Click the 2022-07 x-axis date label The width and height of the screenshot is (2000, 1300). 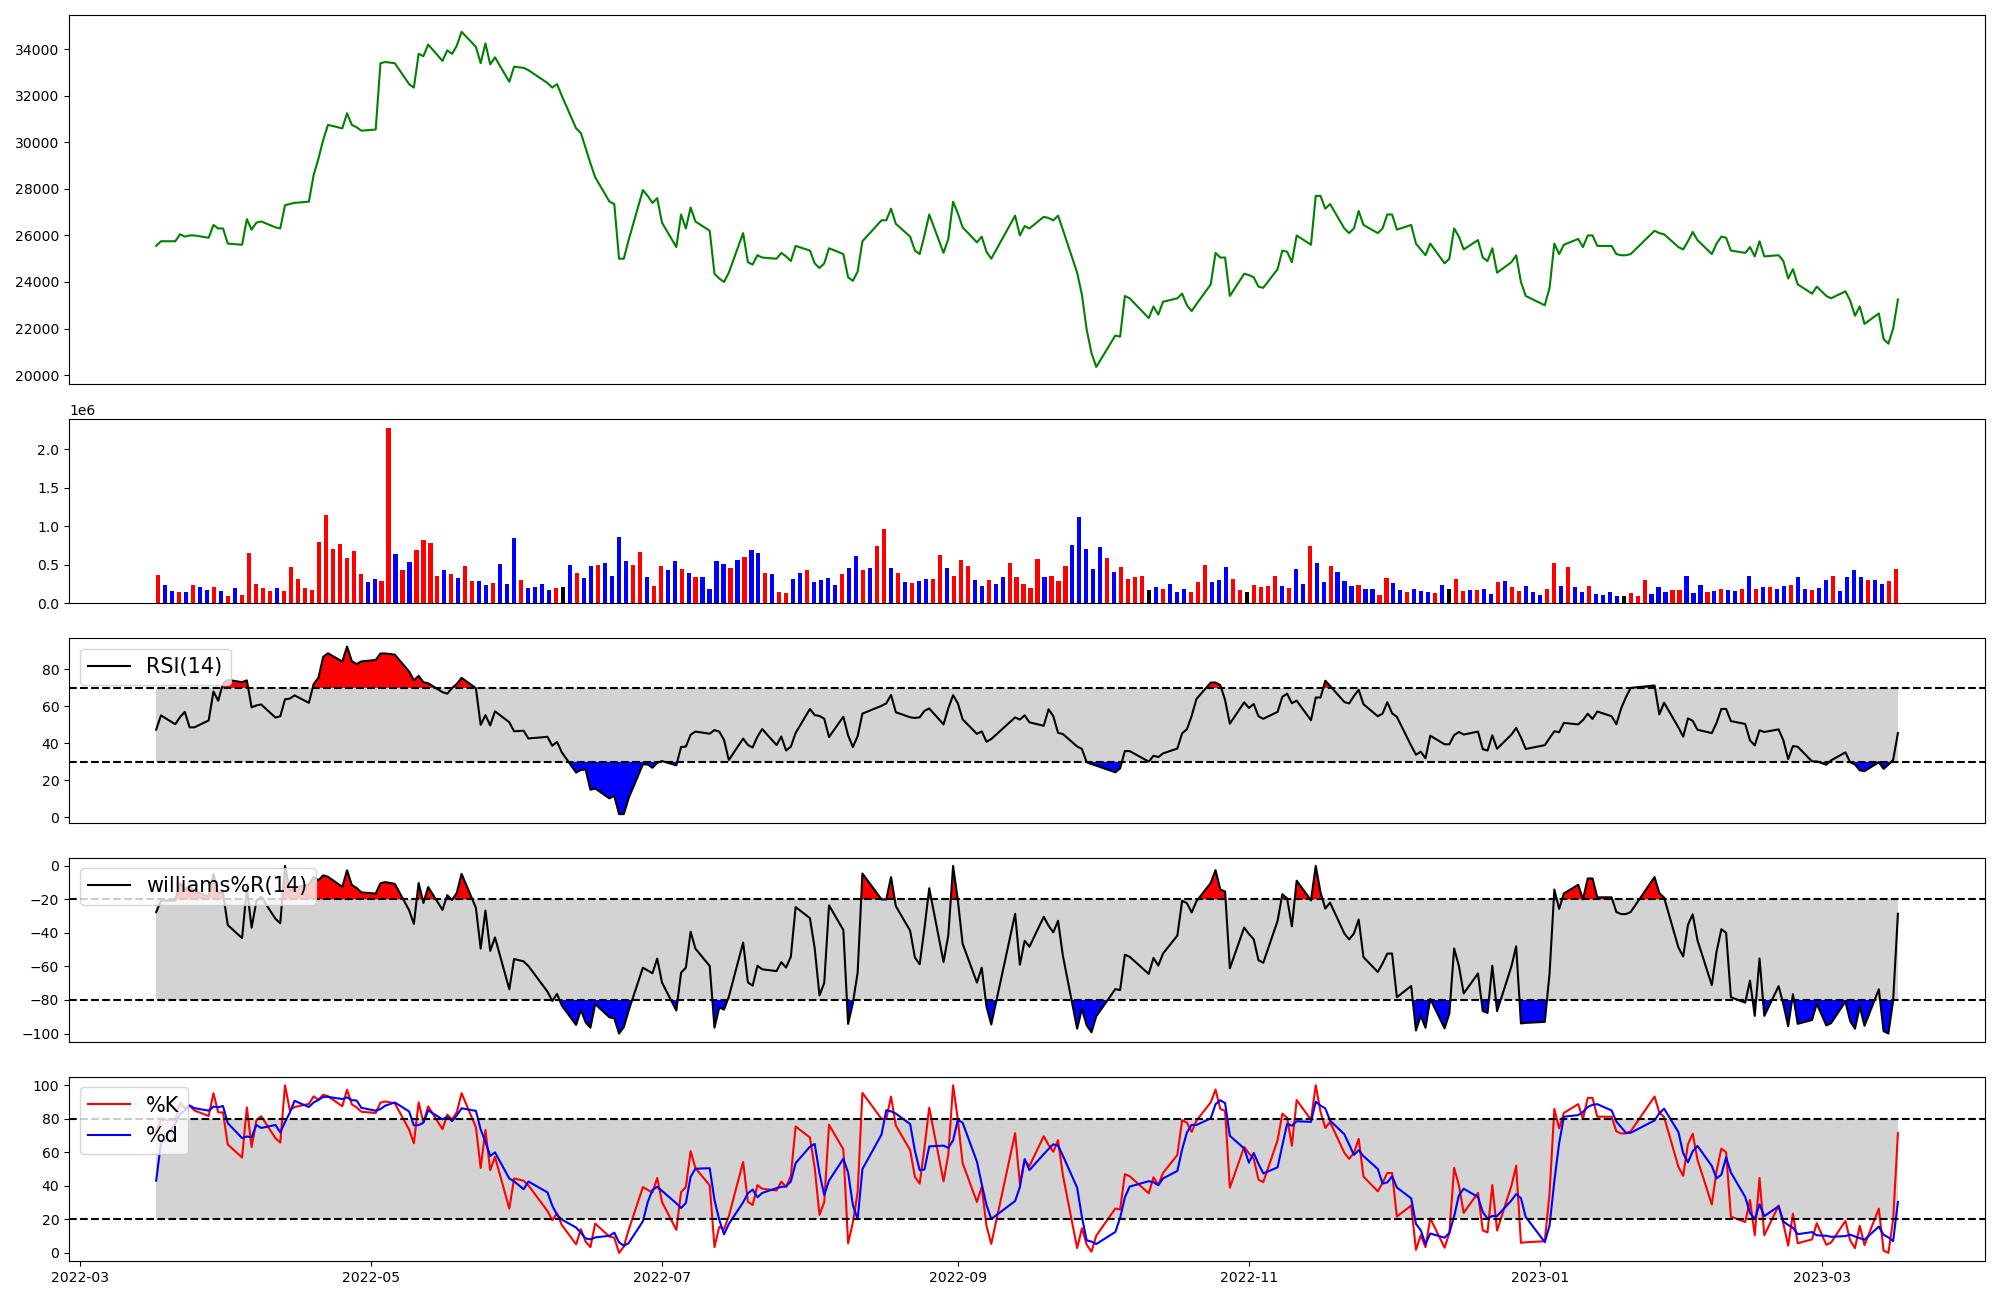click(x=662, y=1277)
